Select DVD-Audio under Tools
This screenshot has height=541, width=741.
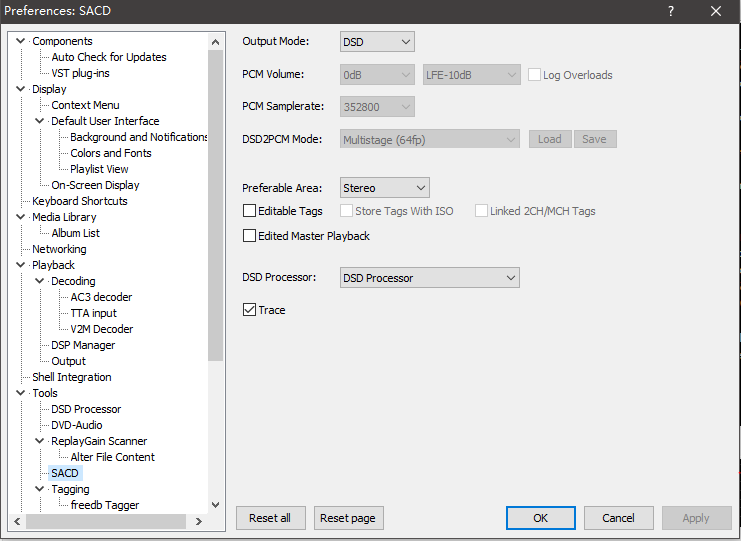pyautogui.click(x=77, y=425)
